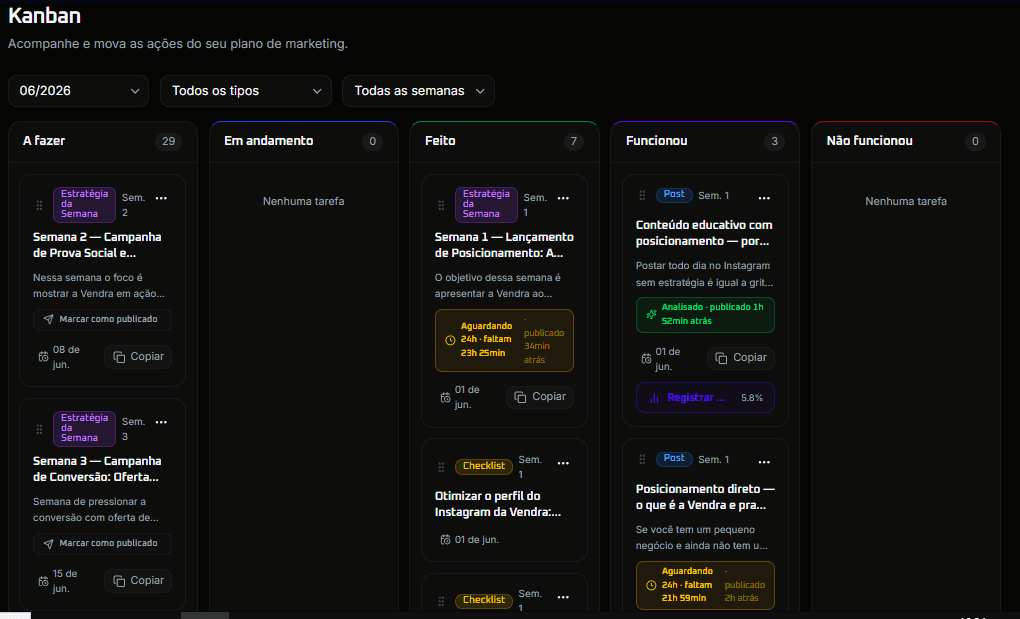This screenshot has width=1020, height=619.
Task: Grab the drag handle on Otimizar o perfil card
Action: coord(441,467)
